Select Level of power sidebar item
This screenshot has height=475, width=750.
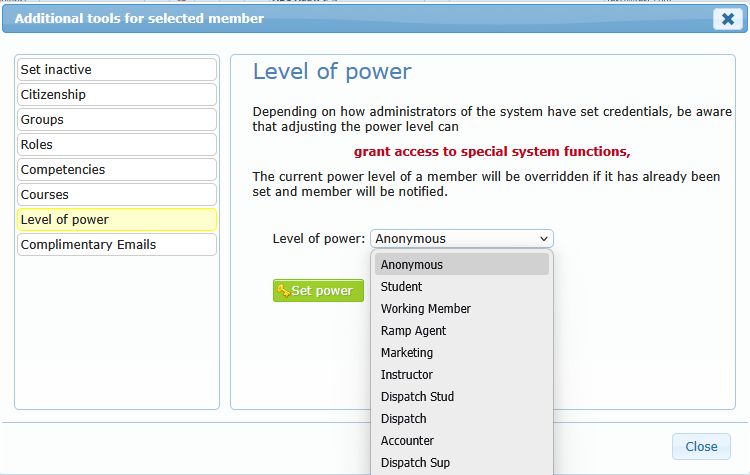116,220
